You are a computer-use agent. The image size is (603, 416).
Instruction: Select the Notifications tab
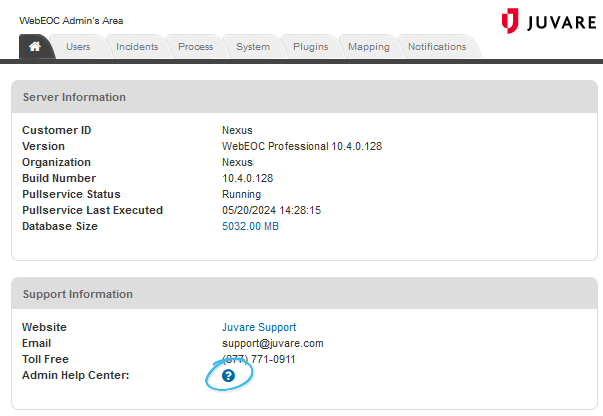tap(437, 47)
